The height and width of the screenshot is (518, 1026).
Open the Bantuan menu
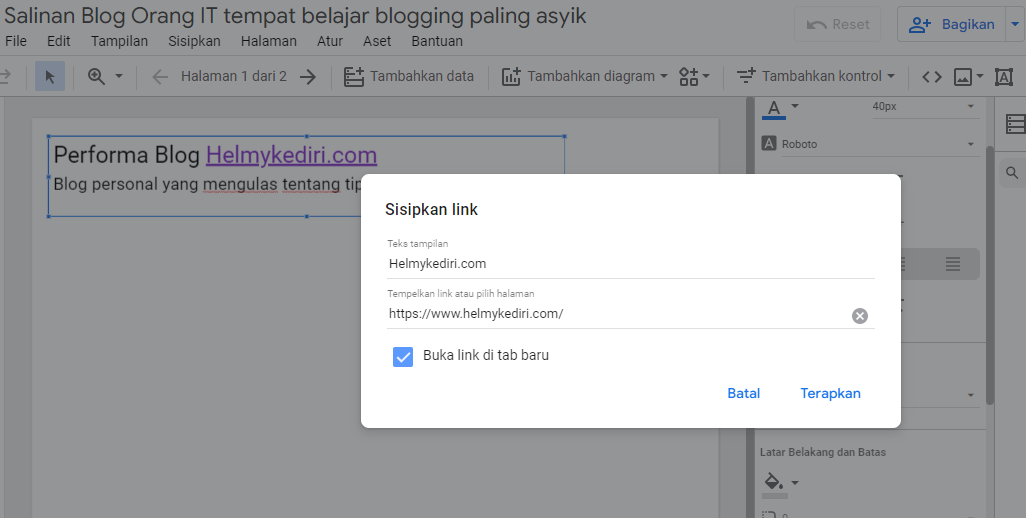pos(437,41)
